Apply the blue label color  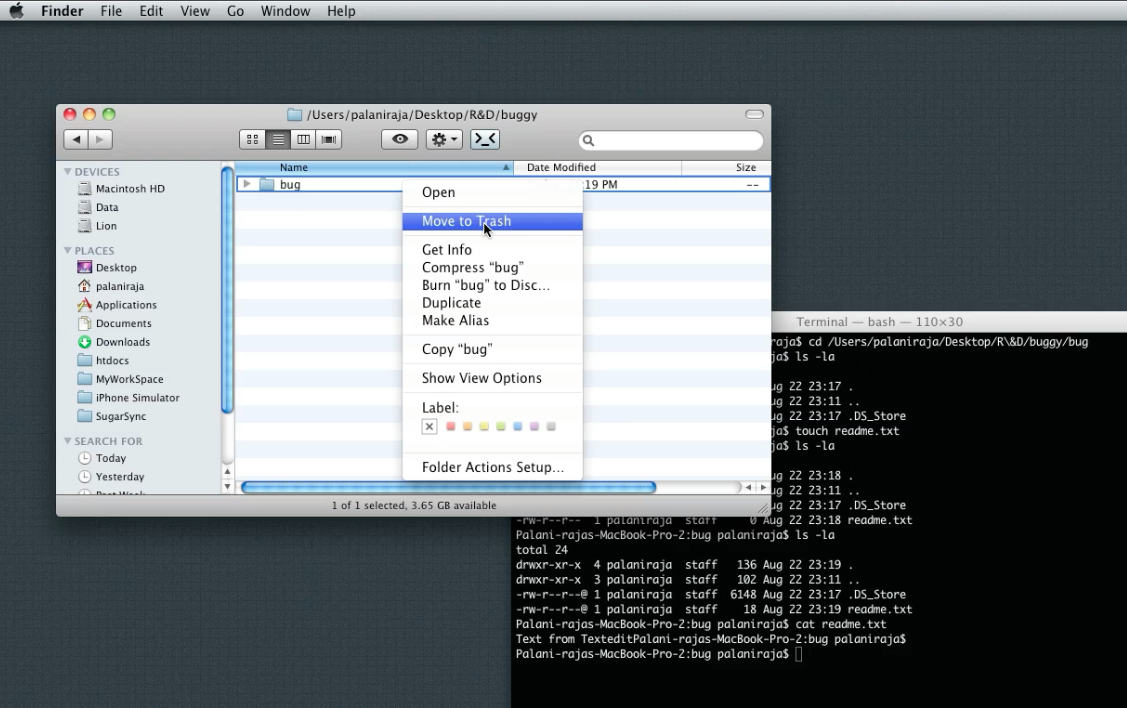(518, 426)
